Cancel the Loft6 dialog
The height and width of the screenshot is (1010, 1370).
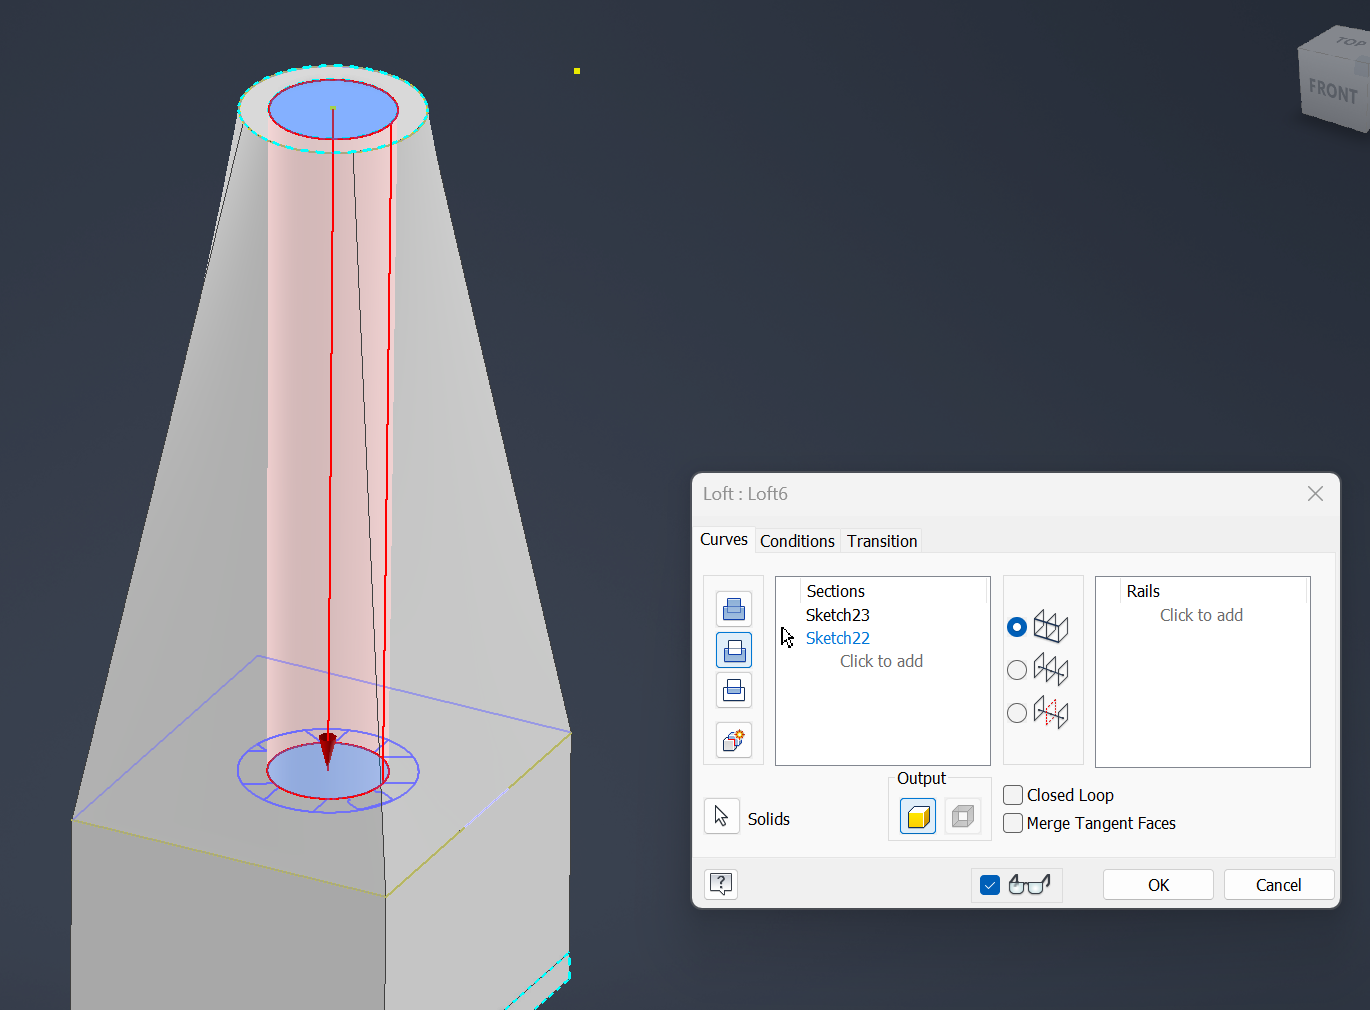click(x=1278, y=884)
